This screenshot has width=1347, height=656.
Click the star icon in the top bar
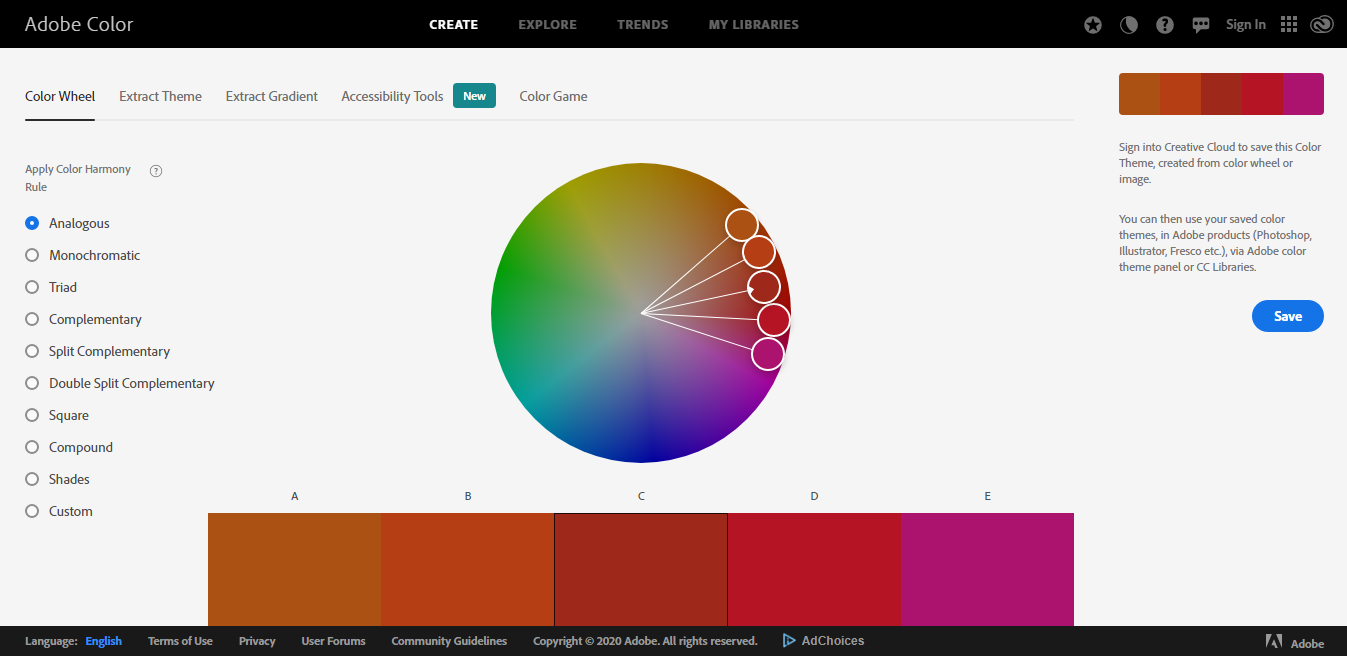(1093, 24)
